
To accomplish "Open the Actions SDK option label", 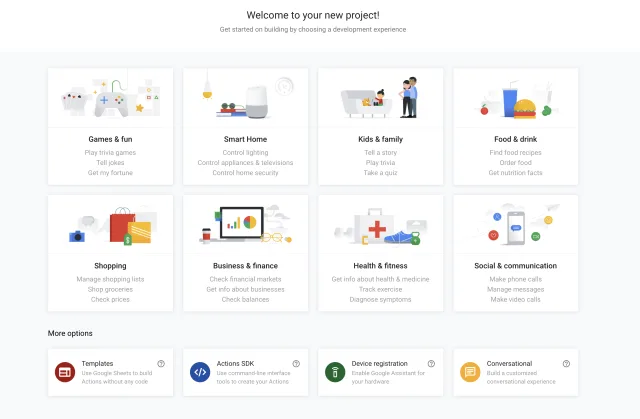I will 235,364.
